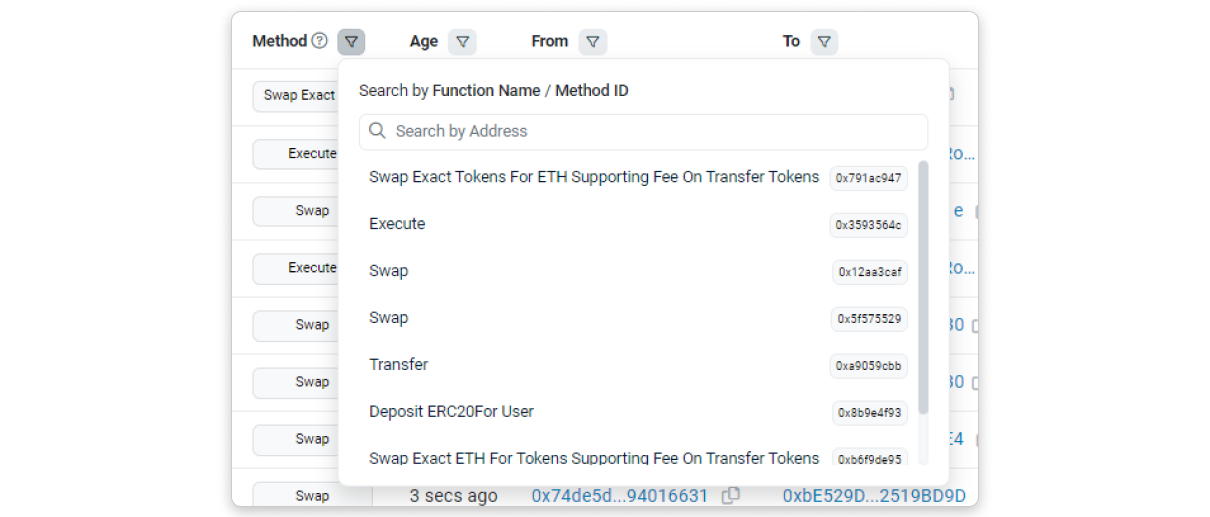This screenshot has height=517, width=1210.
Task: Click the 0x791ac947 method ID badge
Action: click(x=869, y=178)
